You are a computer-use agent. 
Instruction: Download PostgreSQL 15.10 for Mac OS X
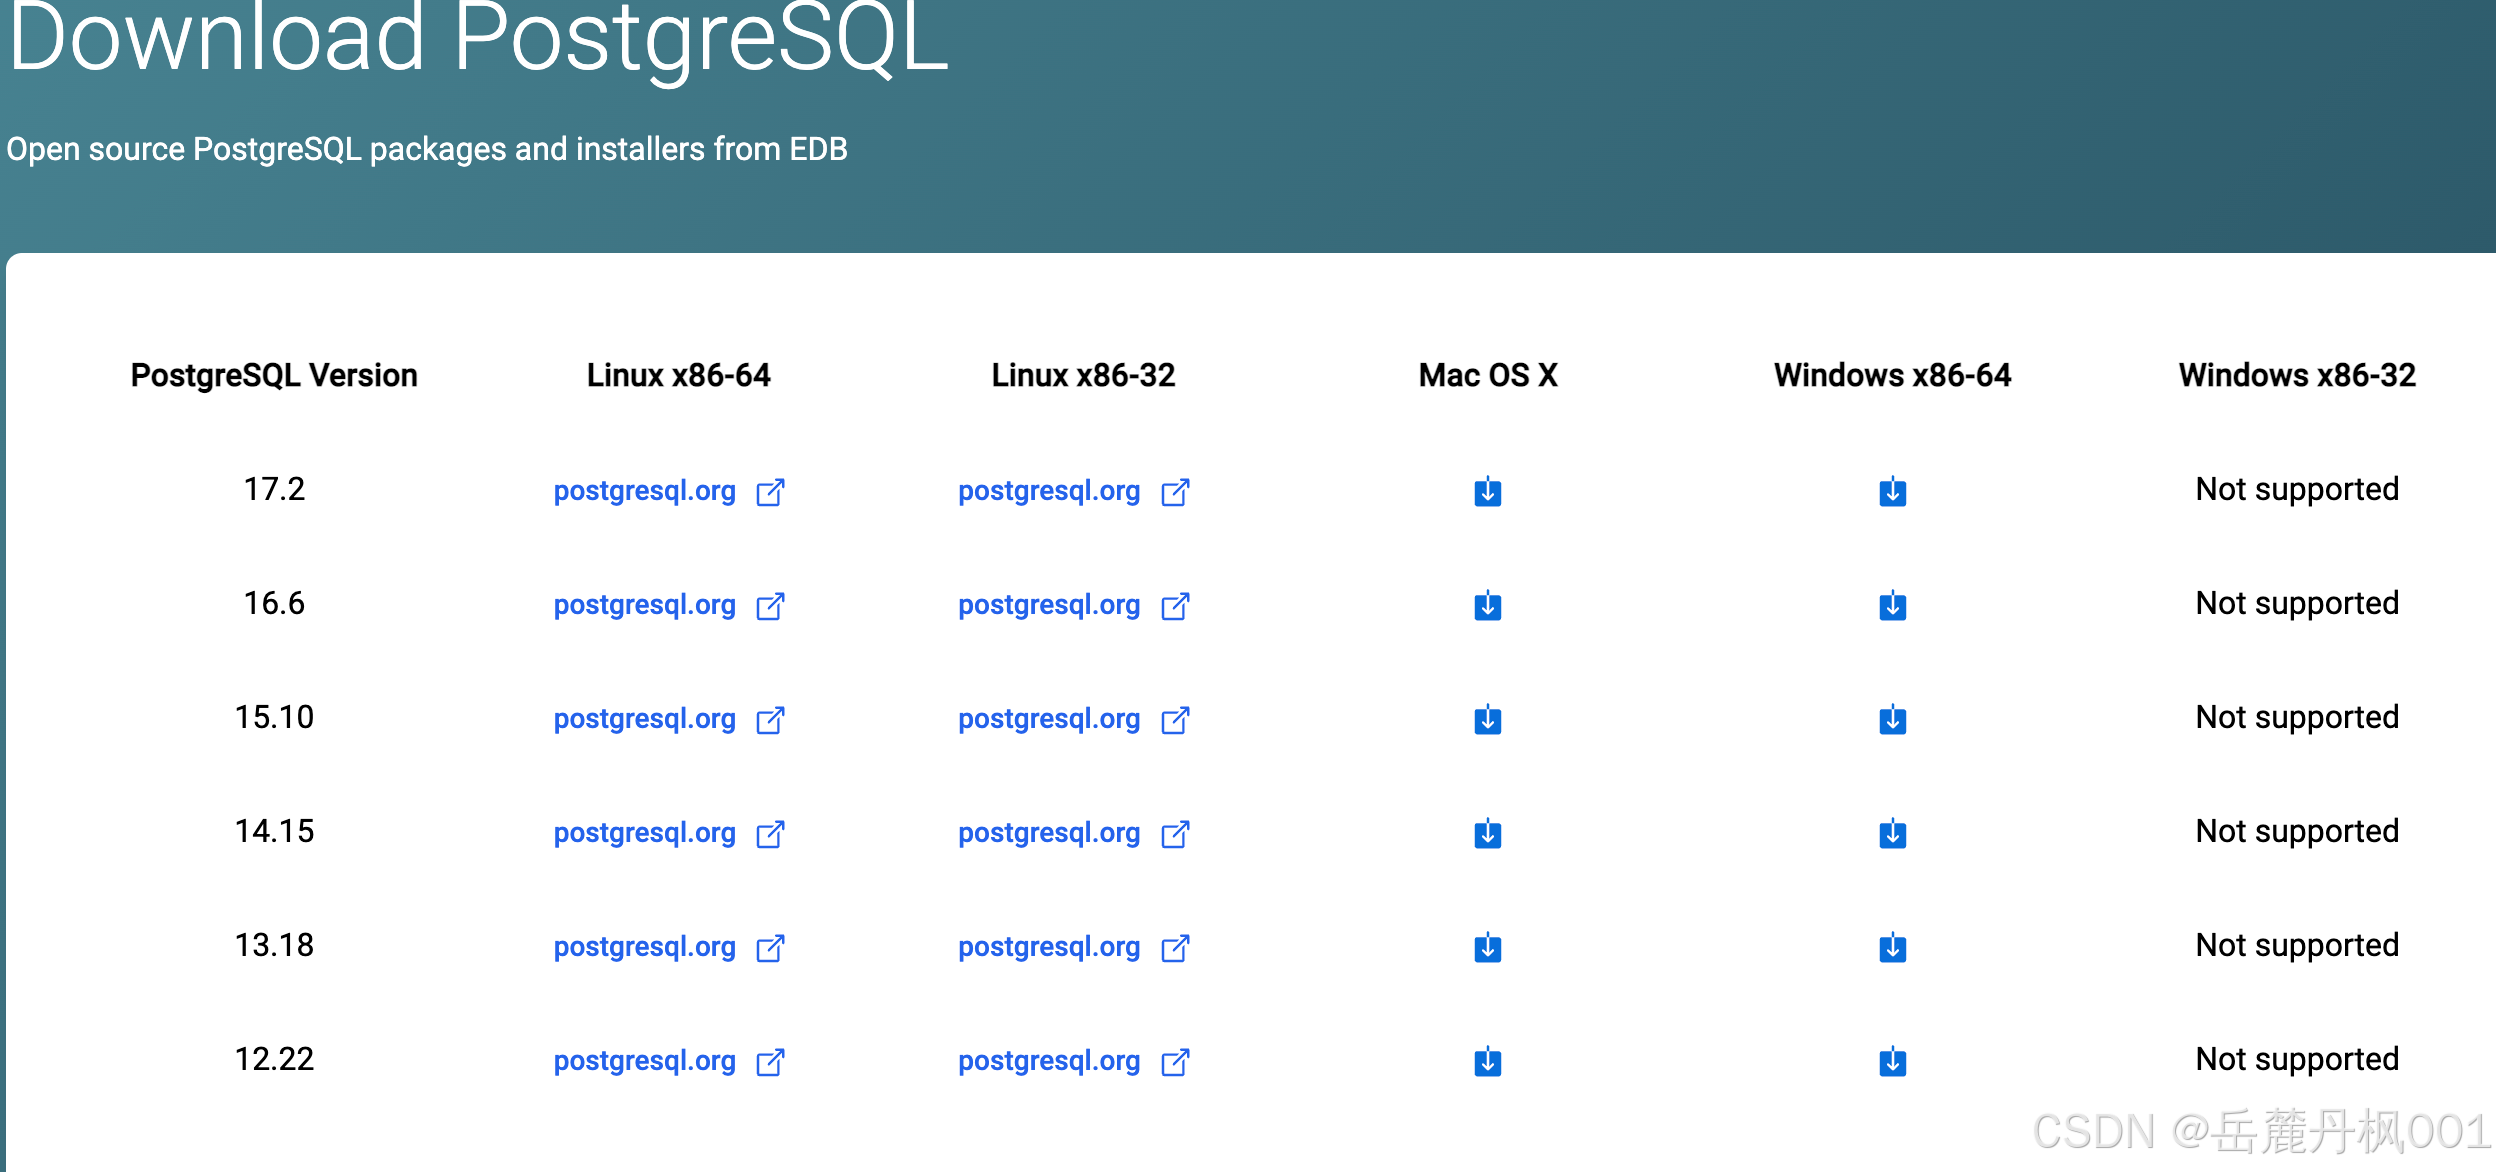click(x=1488, y=719)
